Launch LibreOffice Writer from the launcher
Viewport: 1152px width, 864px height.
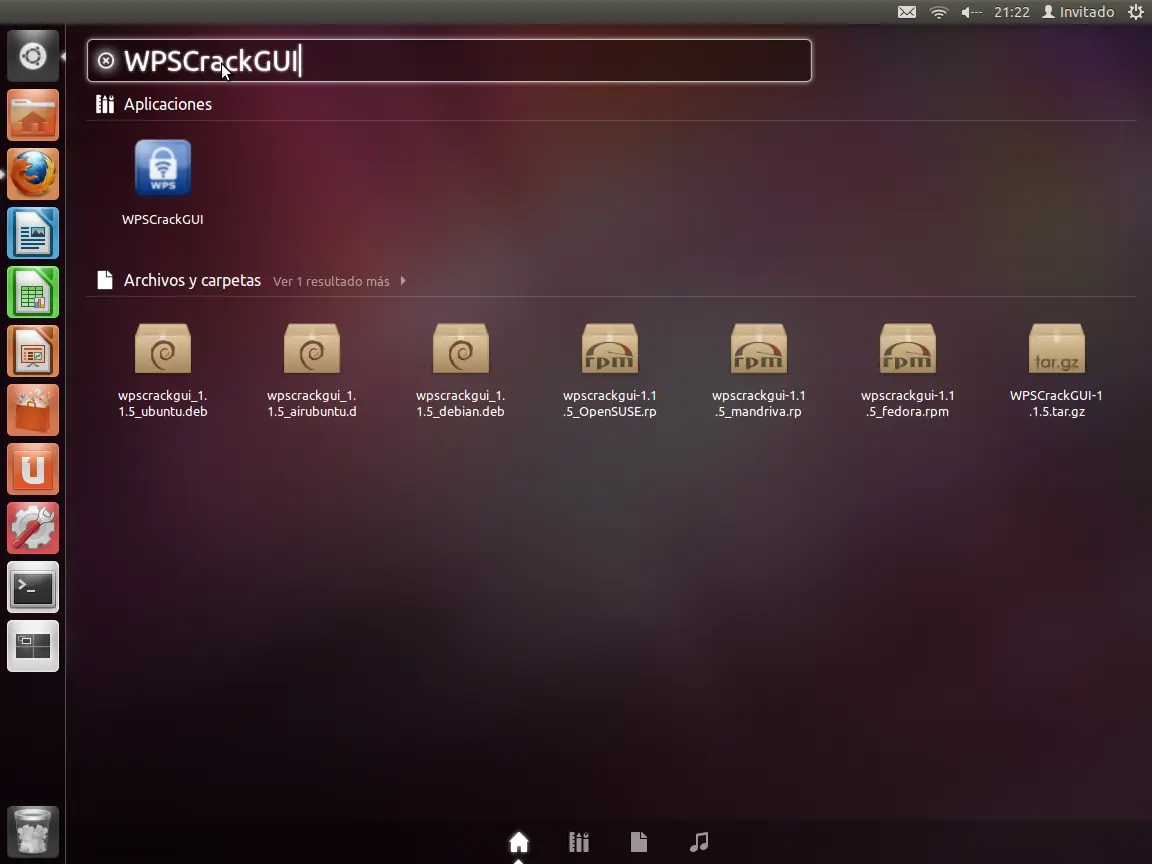coord(33,234)
